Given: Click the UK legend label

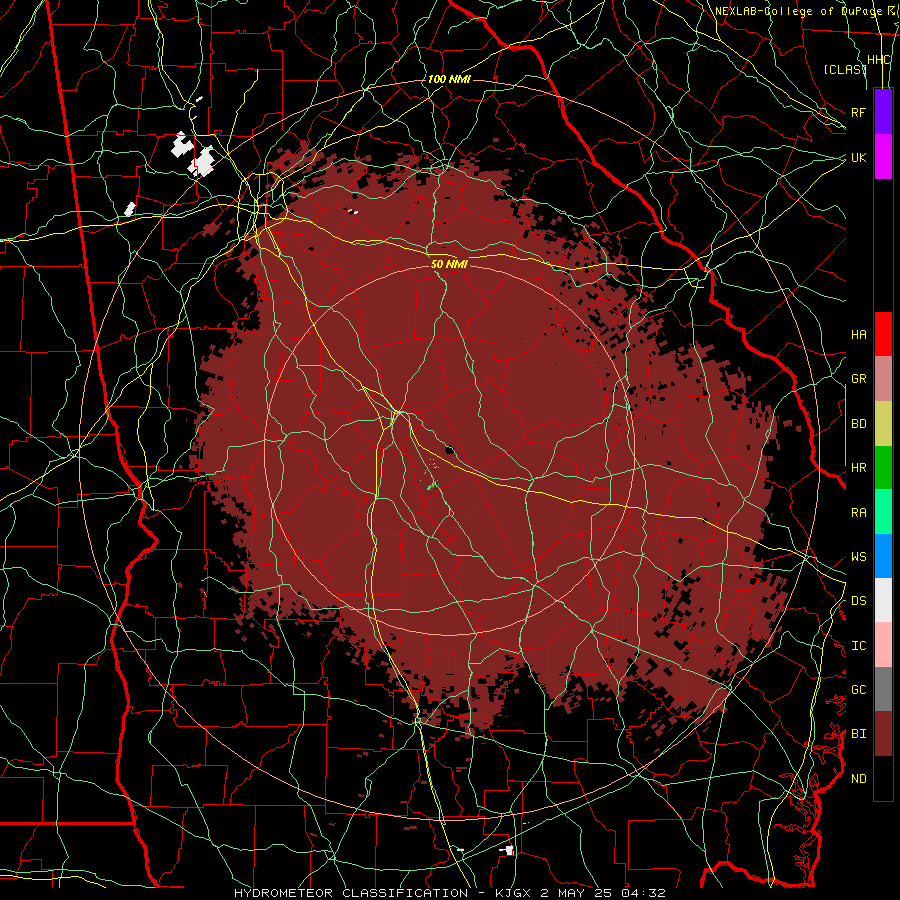Looking at the screenshot, I should [x=858, y=157].
